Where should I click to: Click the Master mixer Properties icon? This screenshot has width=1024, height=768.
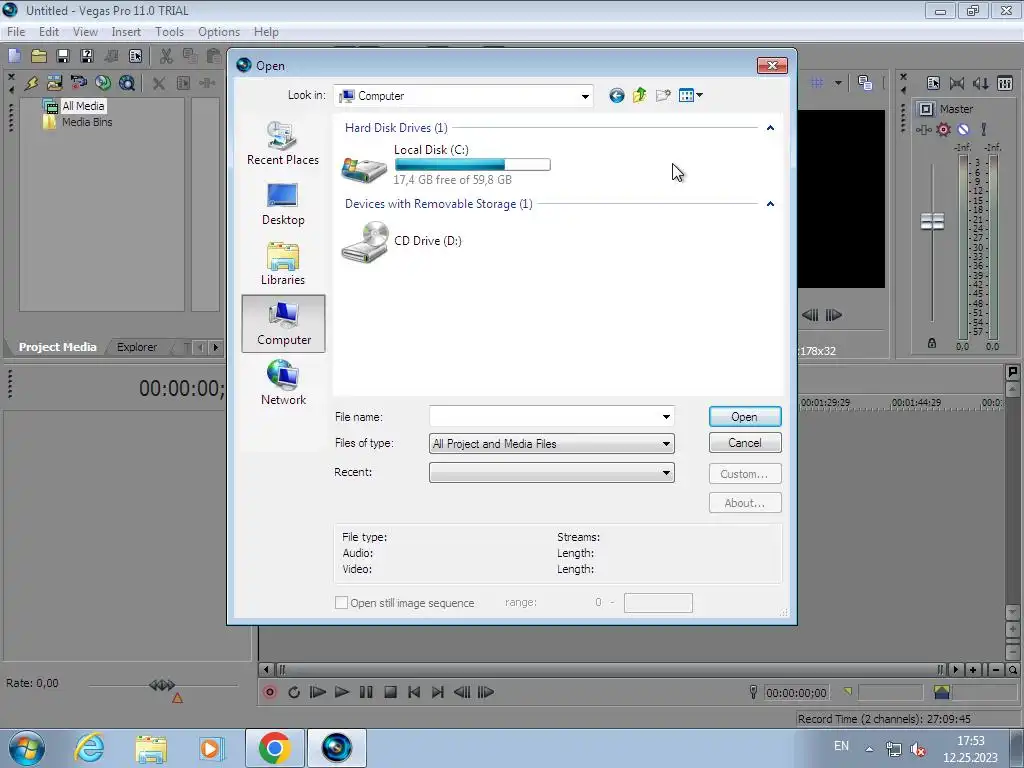click(x=933, y=83)
